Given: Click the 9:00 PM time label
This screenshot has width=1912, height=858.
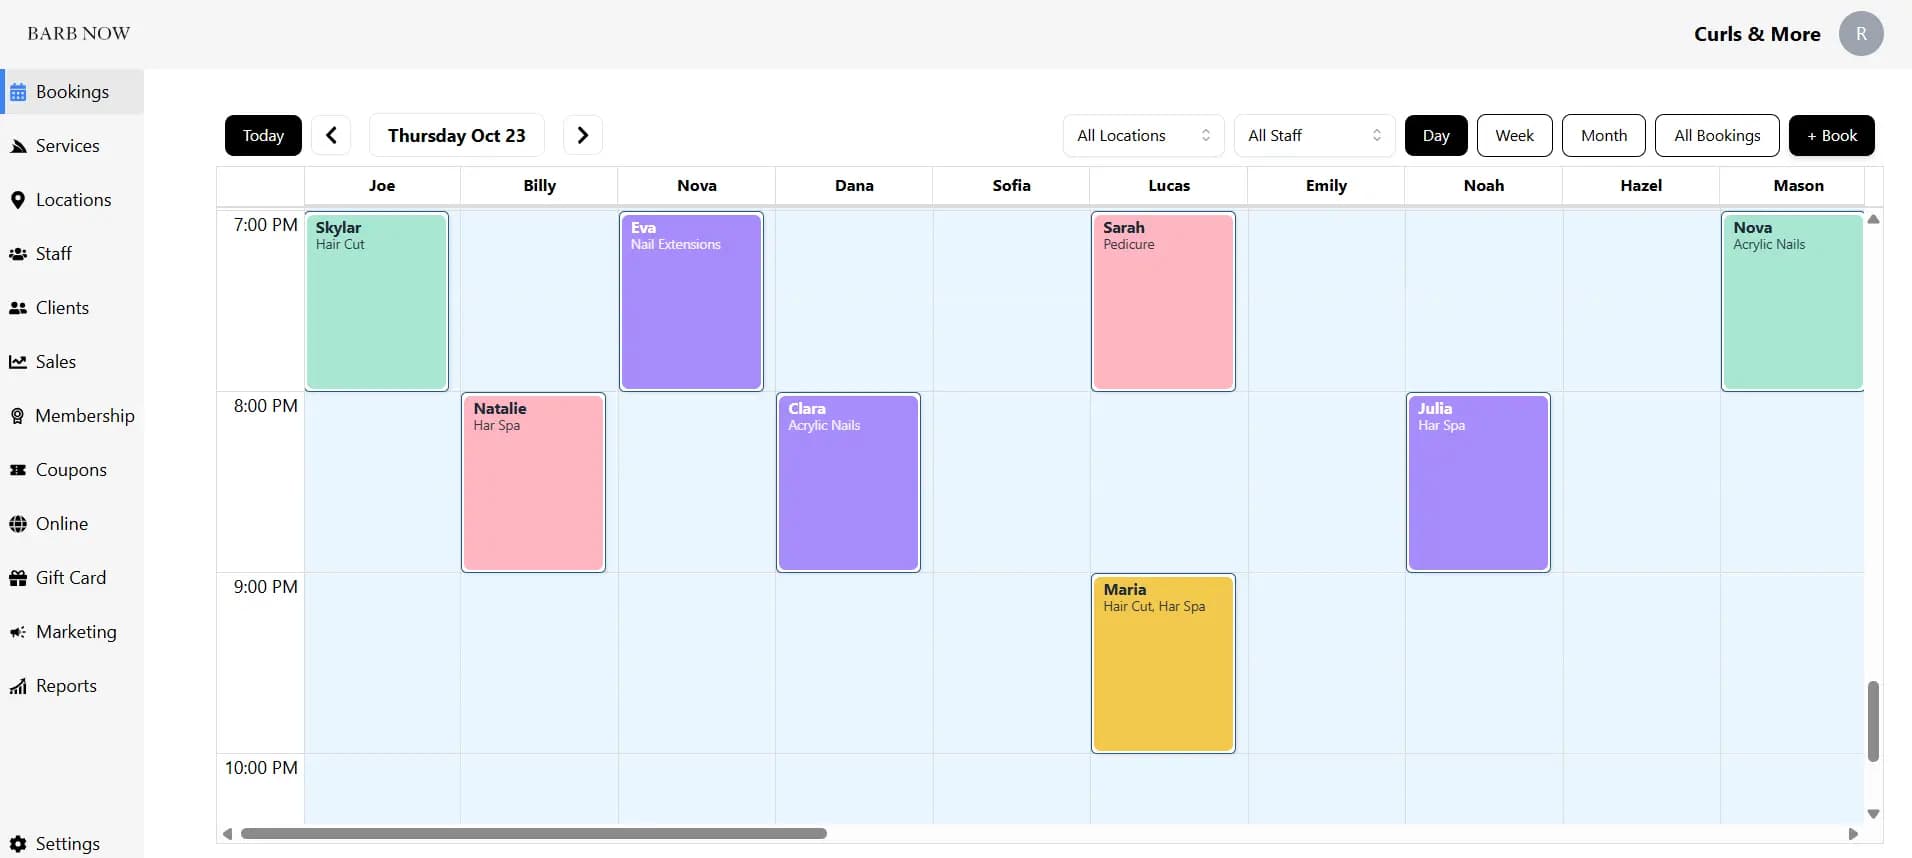Looking at the screenshot, I should click(x=265, y=587).
